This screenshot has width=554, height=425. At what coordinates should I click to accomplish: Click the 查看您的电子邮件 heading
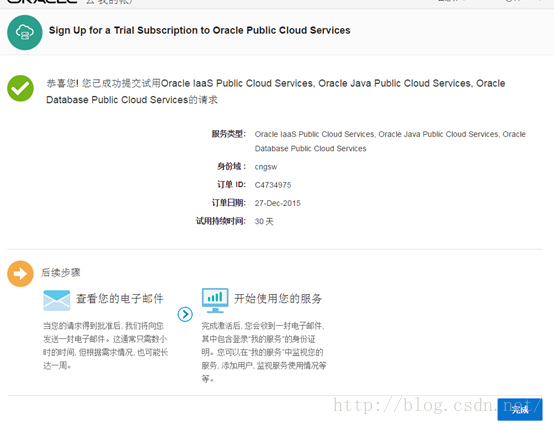coord(120,299)
